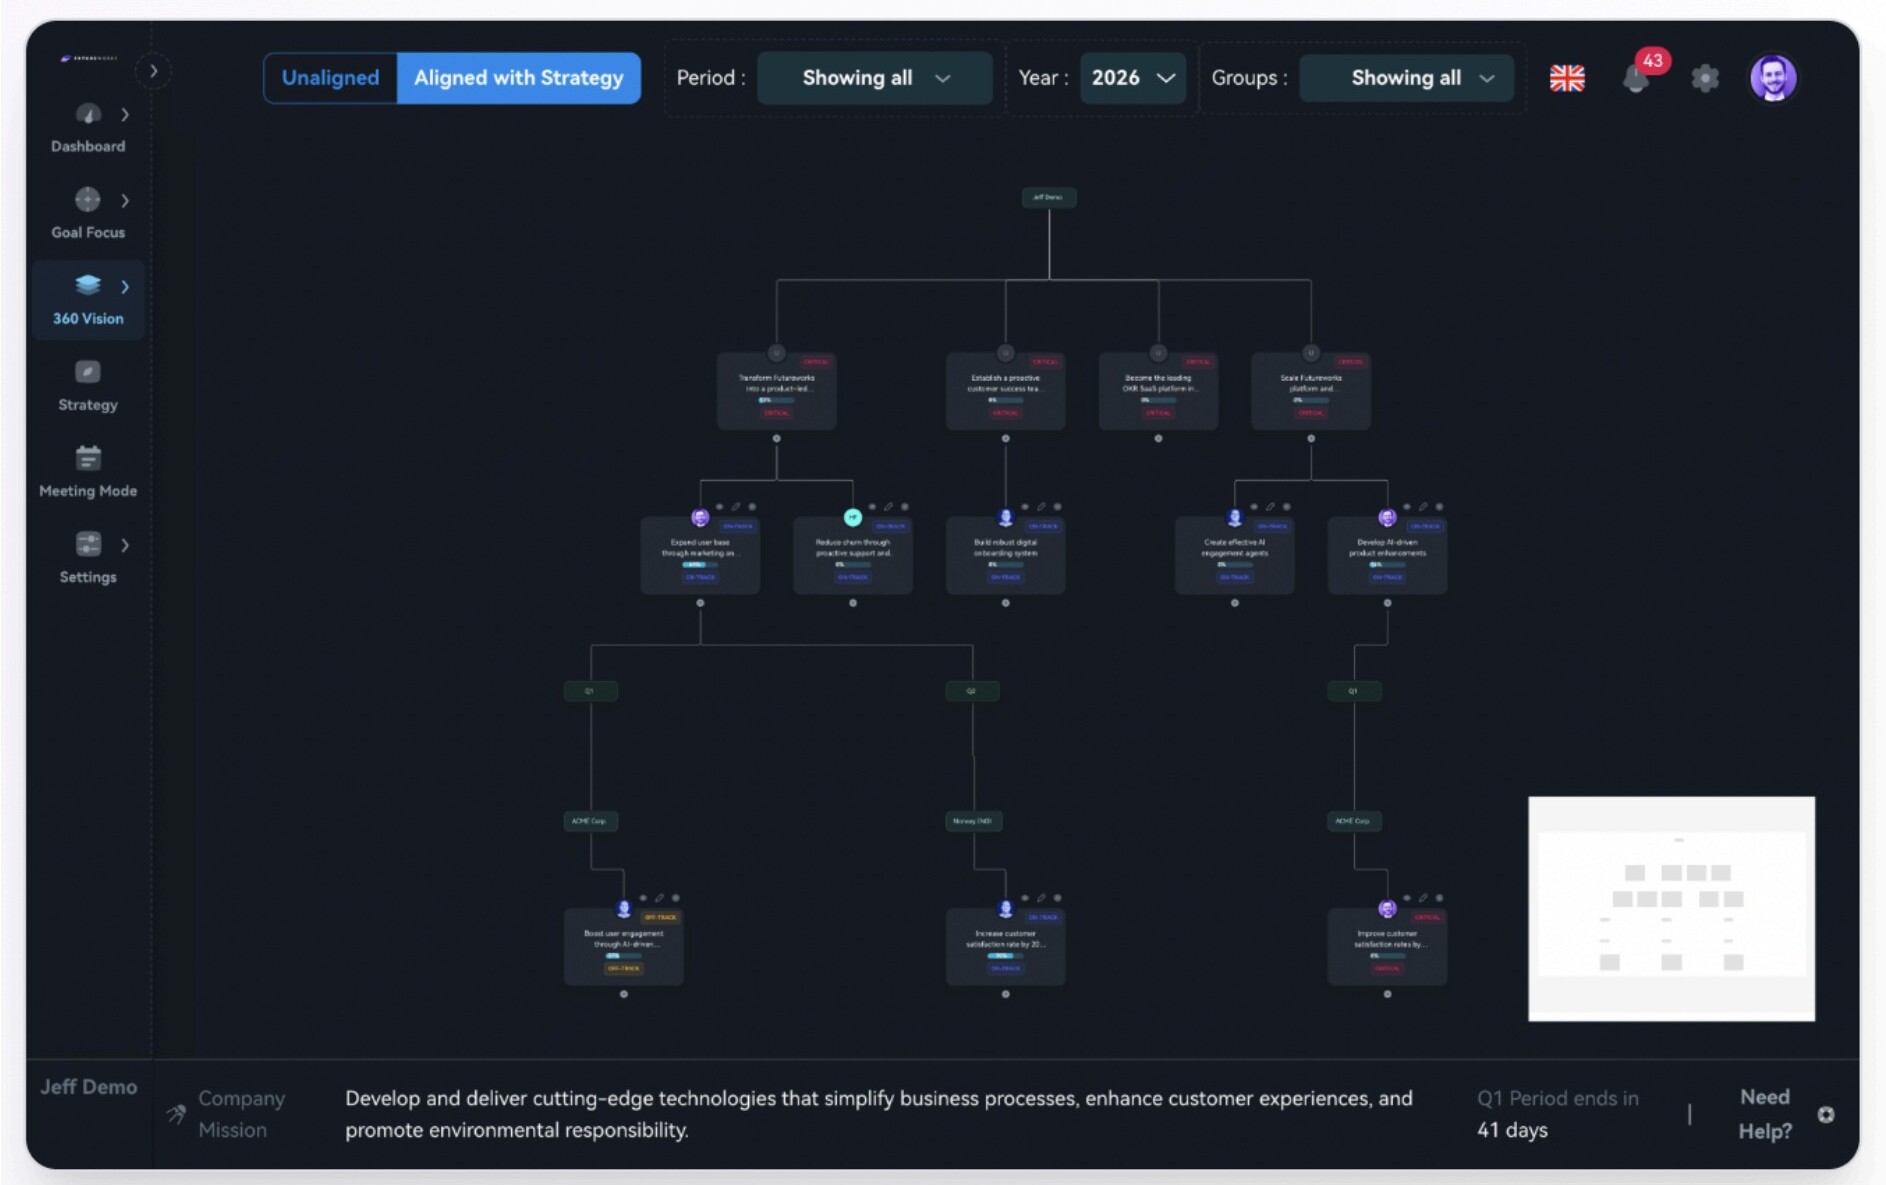Expand node below 'Reduce churn' card
This screenshot has height=1185, width=1886.
point(853,603)
